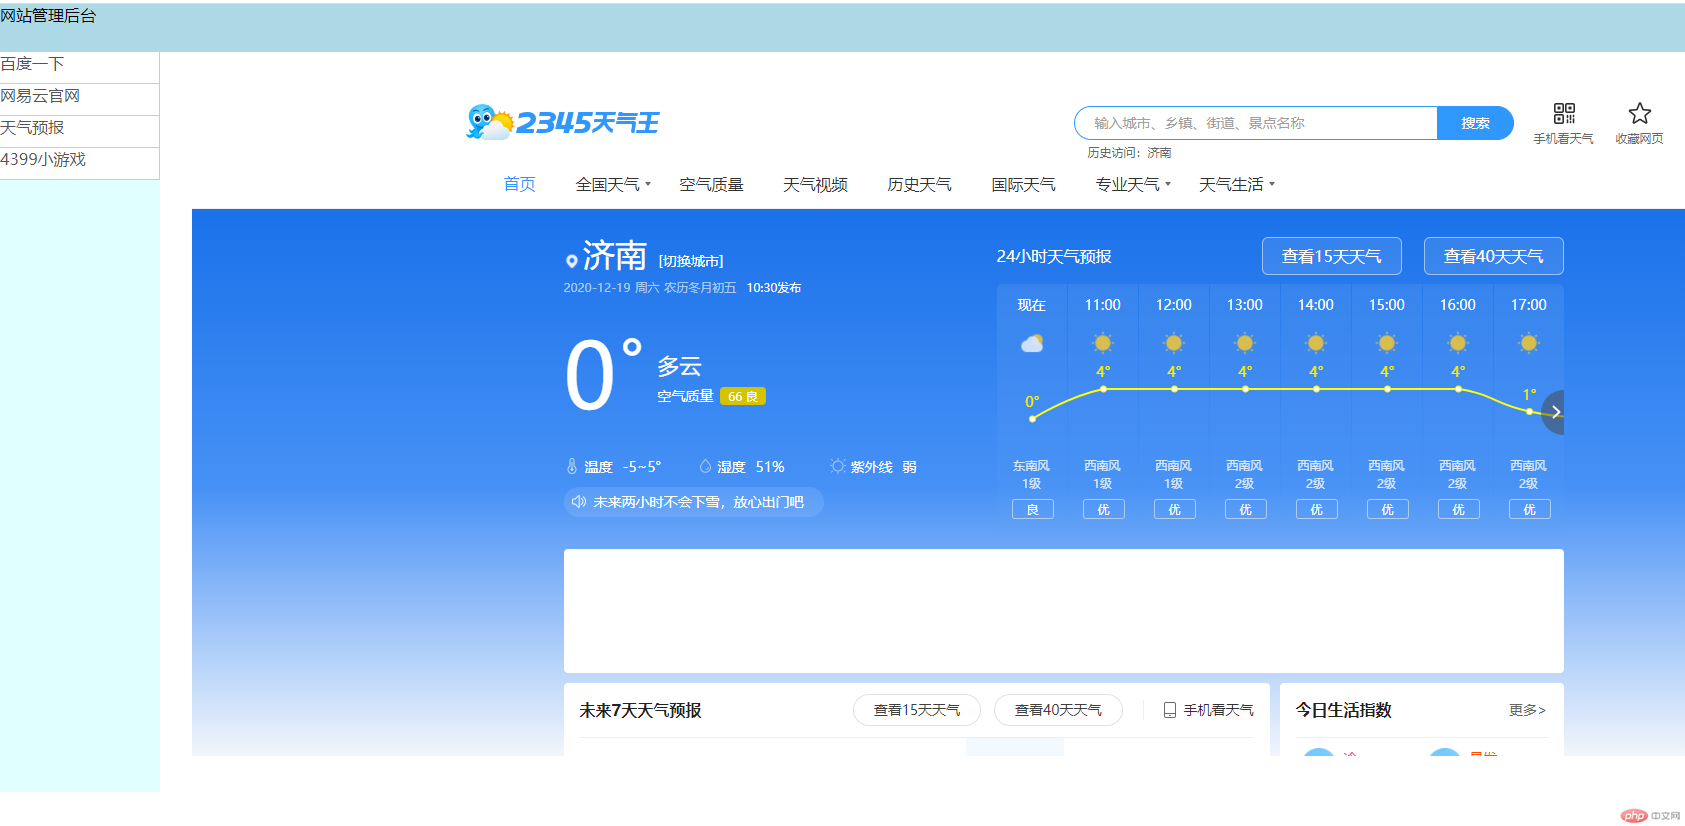Click the php中文网 logo
1685x826 pixels.
click(x=1651, y=816)
